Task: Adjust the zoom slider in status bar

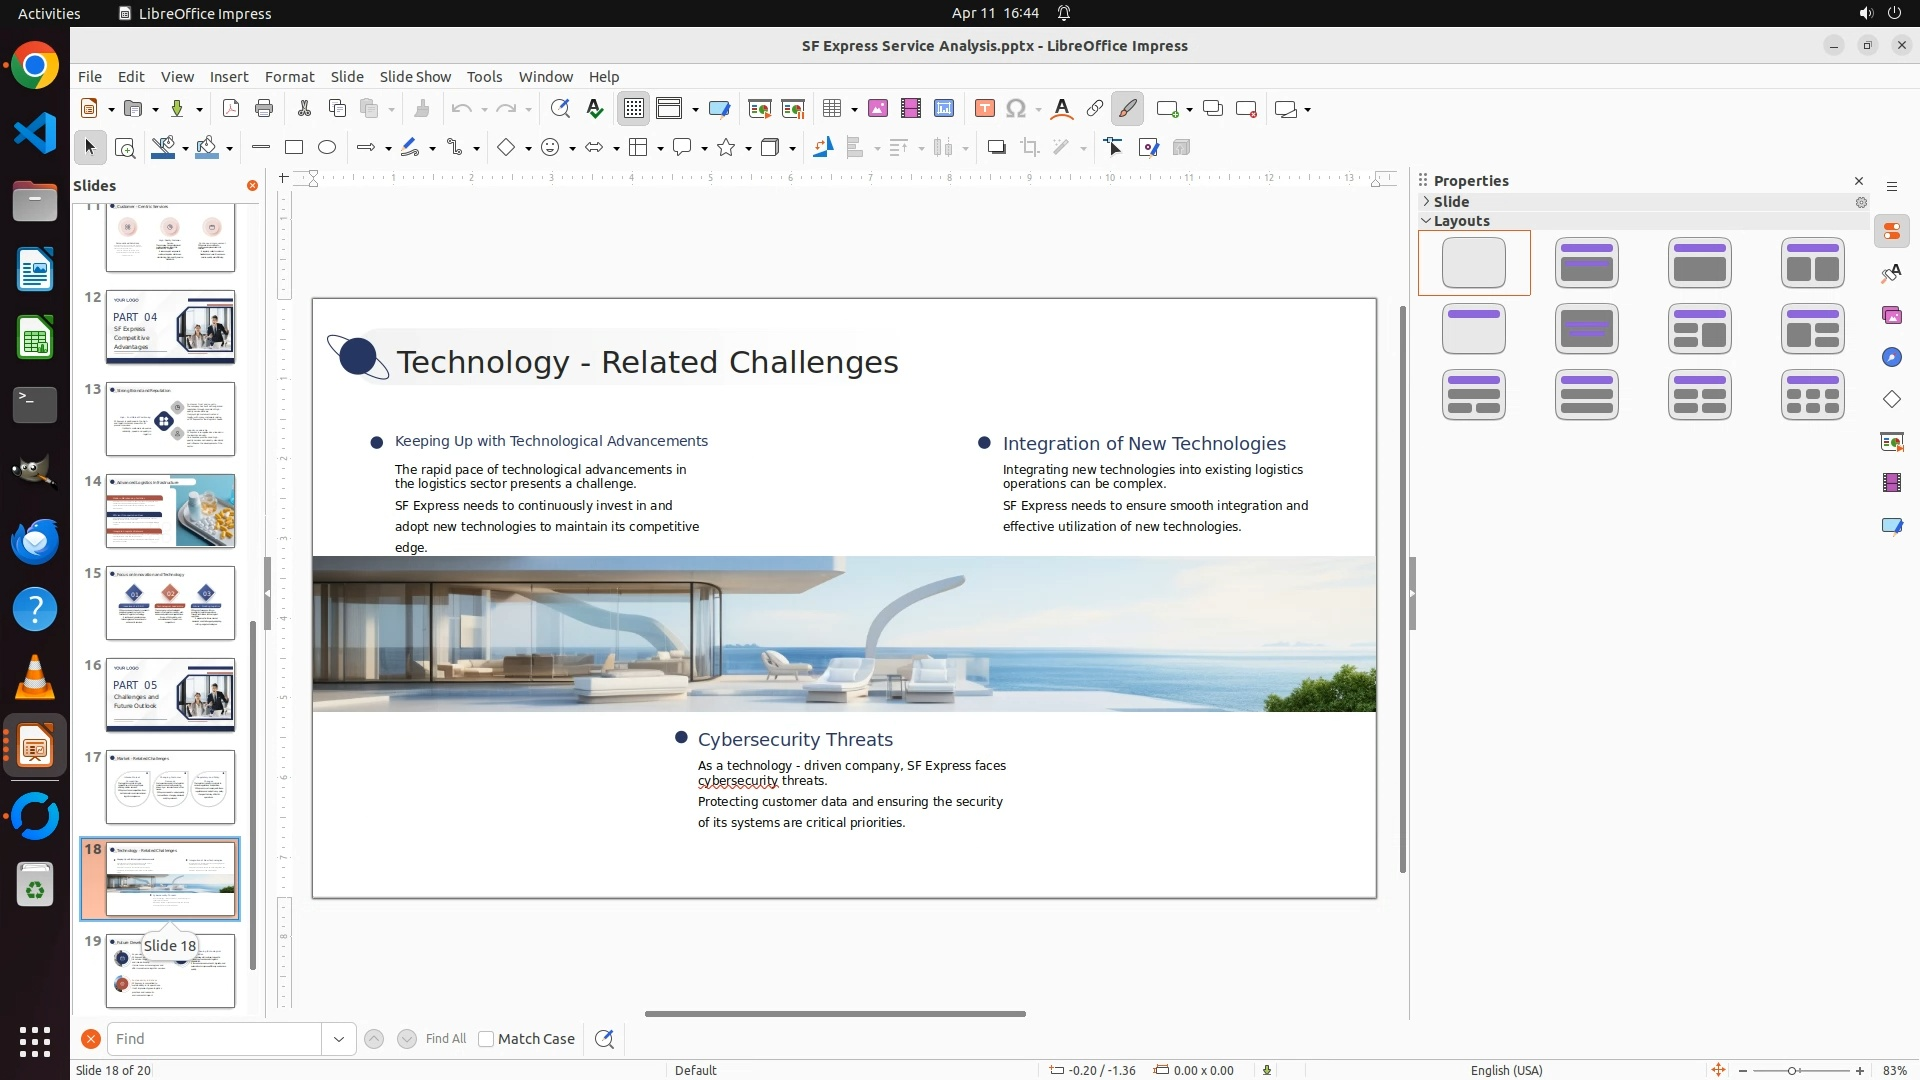Action: pyautogui.click(x=1791, y=1071)
